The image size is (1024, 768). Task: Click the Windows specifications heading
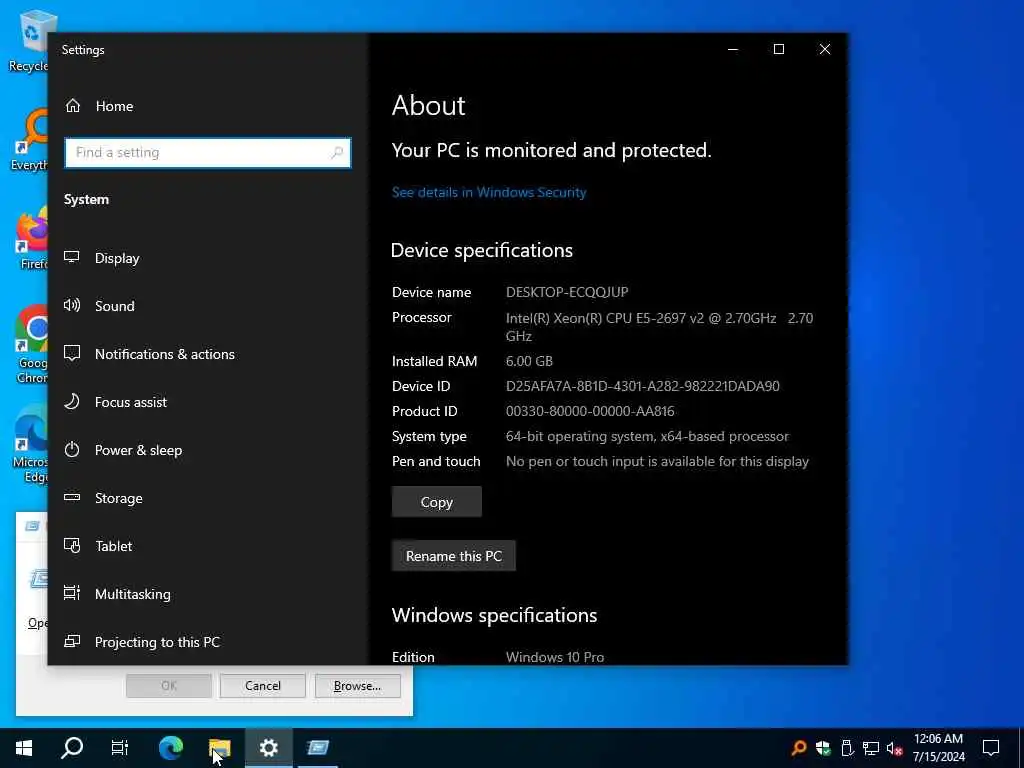[494, 615]
